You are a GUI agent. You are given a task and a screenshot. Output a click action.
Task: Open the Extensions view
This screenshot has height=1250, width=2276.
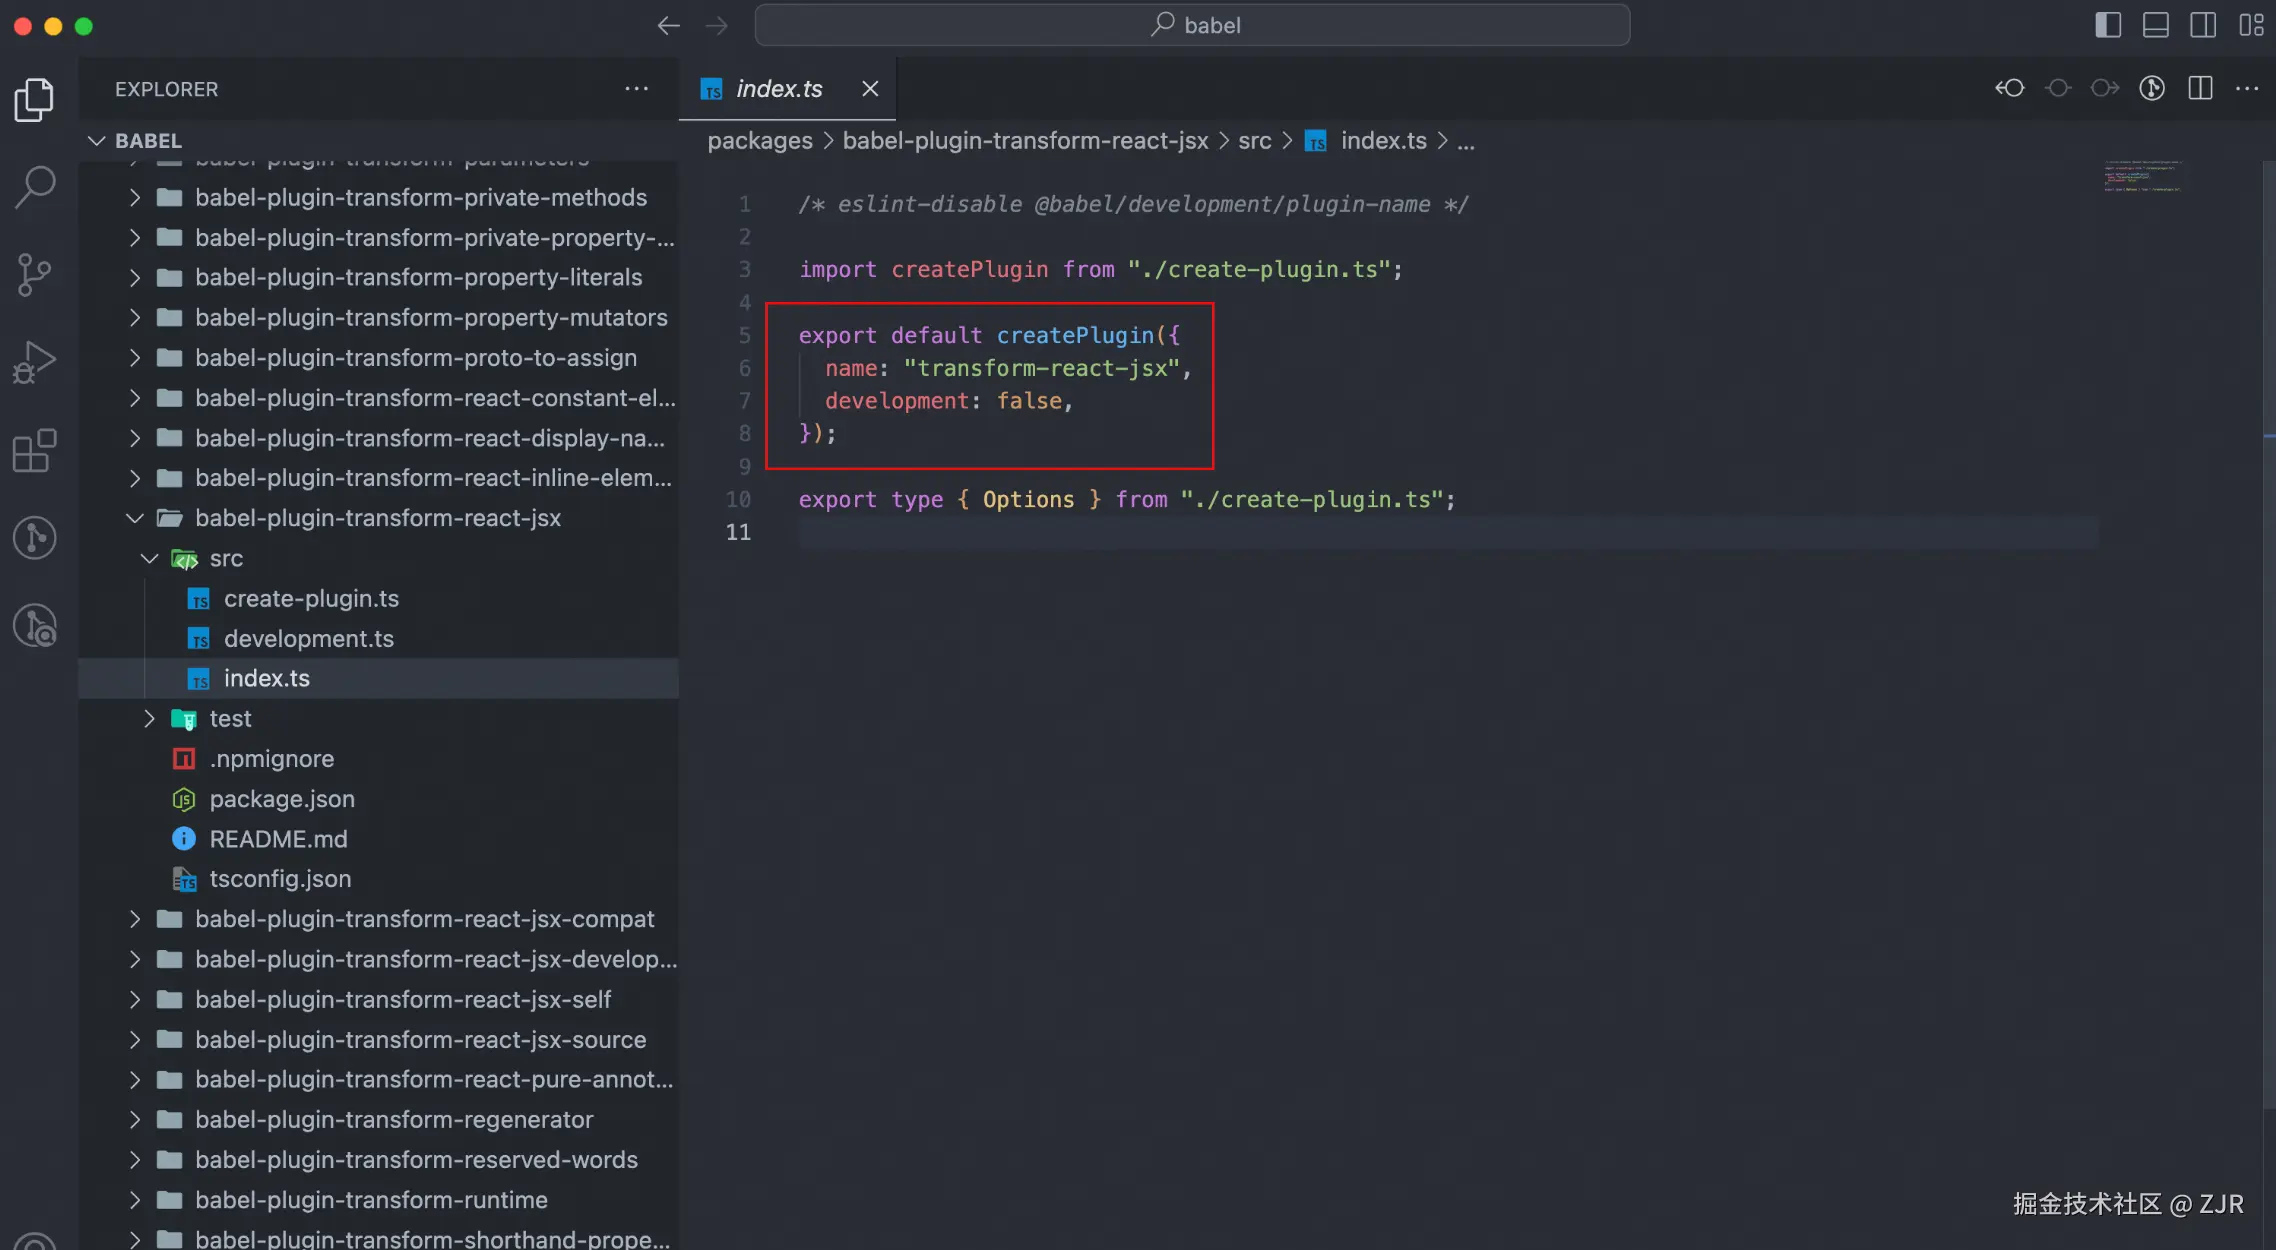(35, 450)
